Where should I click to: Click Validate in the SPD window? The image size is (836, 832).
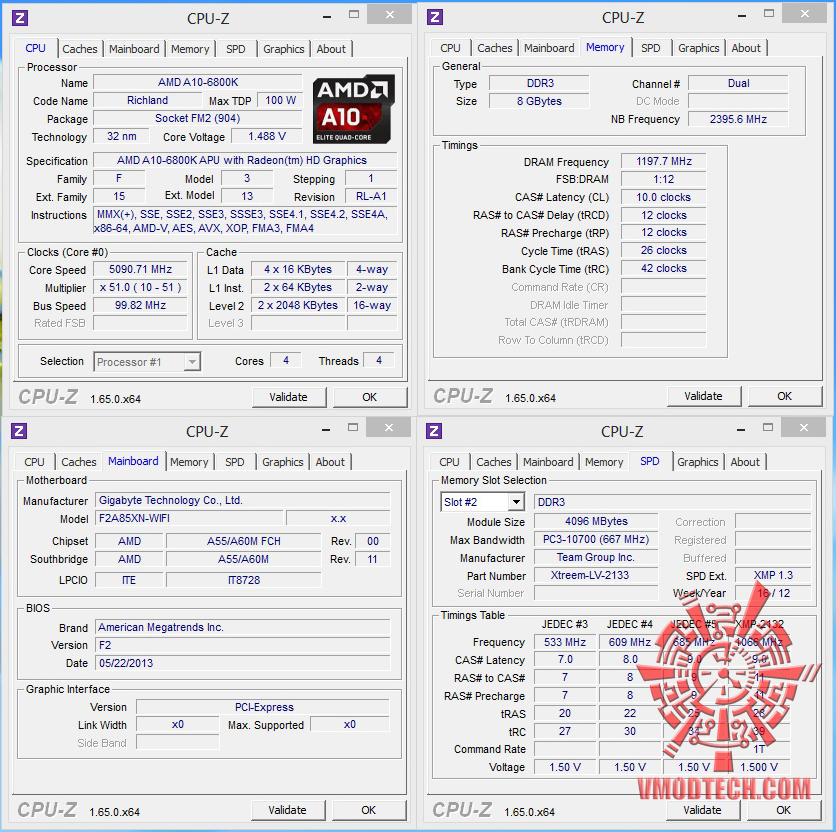(x=702, y=810)
